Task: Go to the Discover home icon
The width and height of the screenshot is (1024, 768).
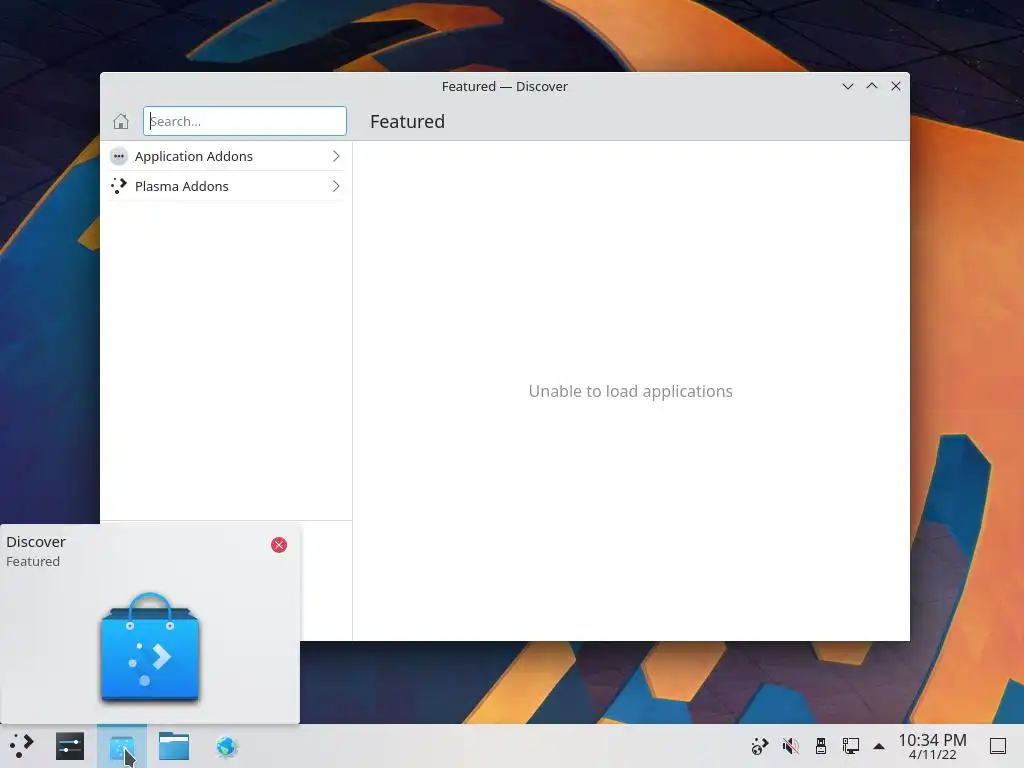Action: (x=121, y=121)
